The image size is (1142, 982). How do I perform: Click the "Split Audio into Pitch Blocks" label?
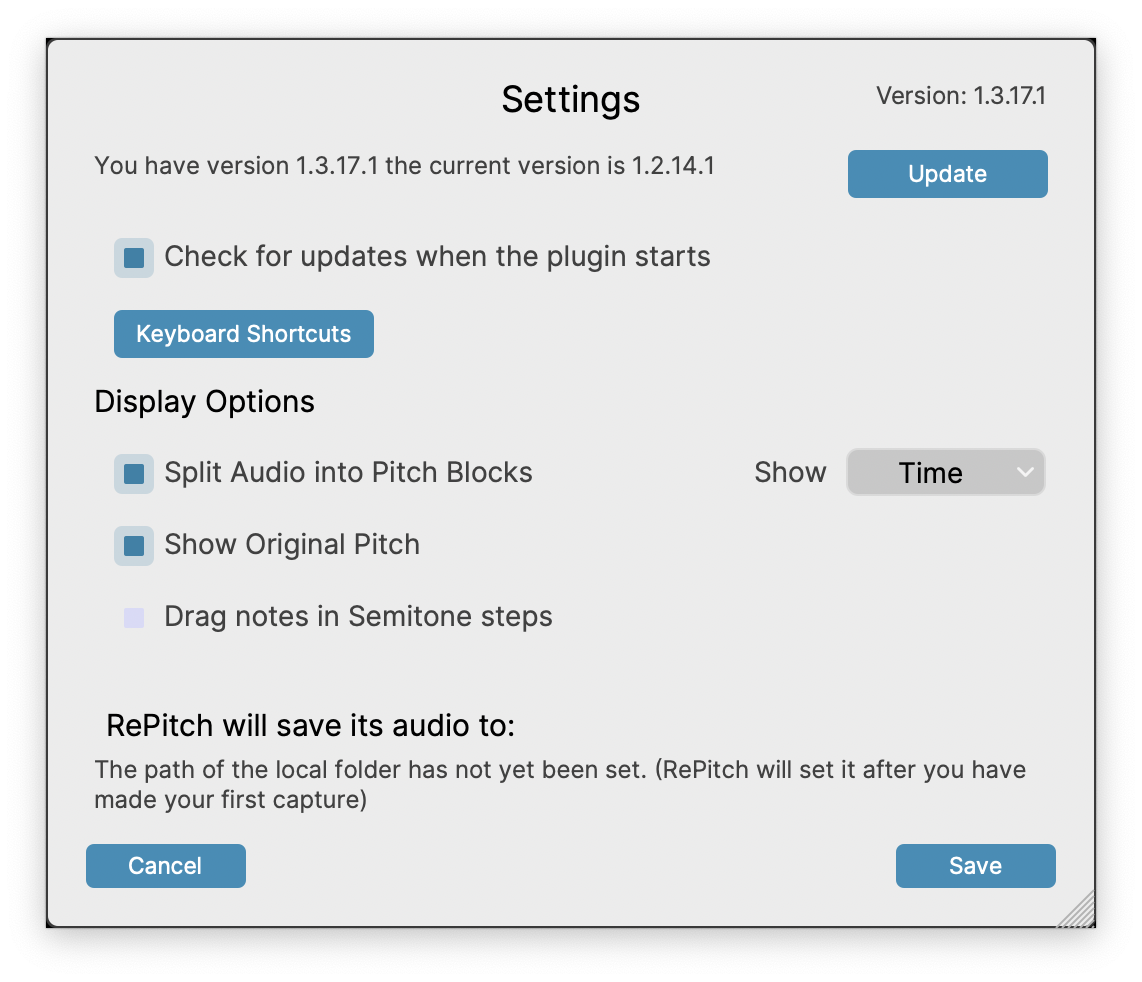pos(348,473)
